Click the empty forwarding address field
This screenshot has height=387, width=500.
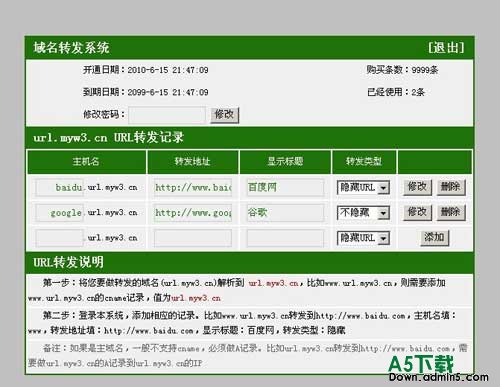pyautogui.click(x=193, y=238)
